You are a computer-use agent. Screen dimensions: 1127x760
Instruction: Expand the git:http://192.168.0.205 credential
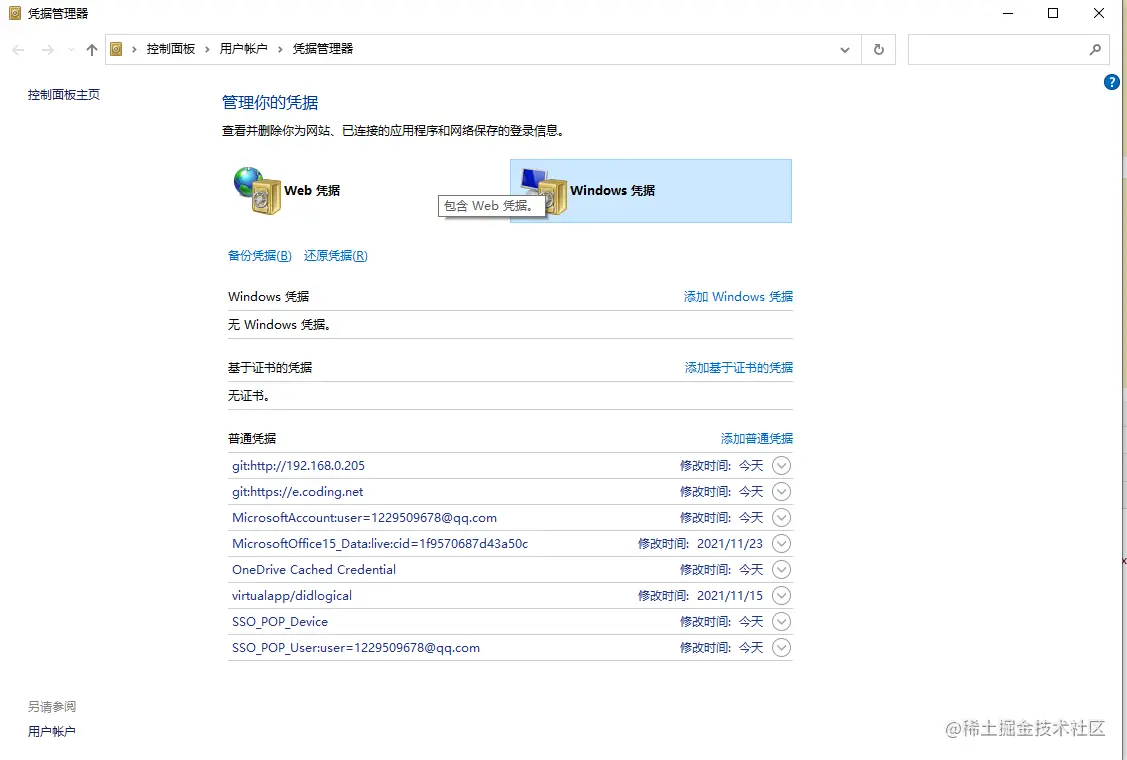[781, 465]
